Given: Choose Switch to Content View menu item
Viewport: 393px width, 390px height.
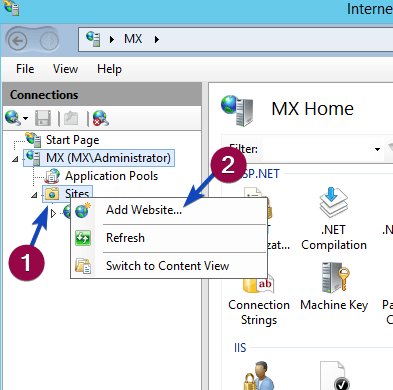Looking at the screenshot, I should (168, 266).
